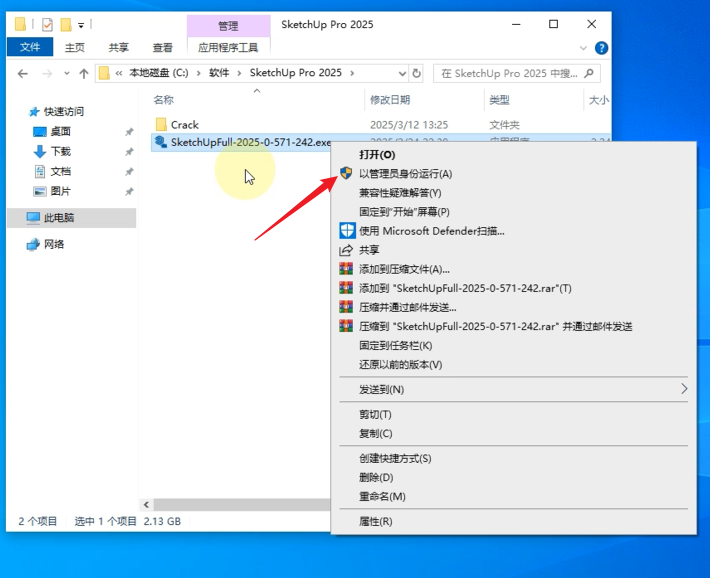The height and width of the screenshot is (578, 710).
Task: Choose 固定到任务栏(K)
Action: 396,346
